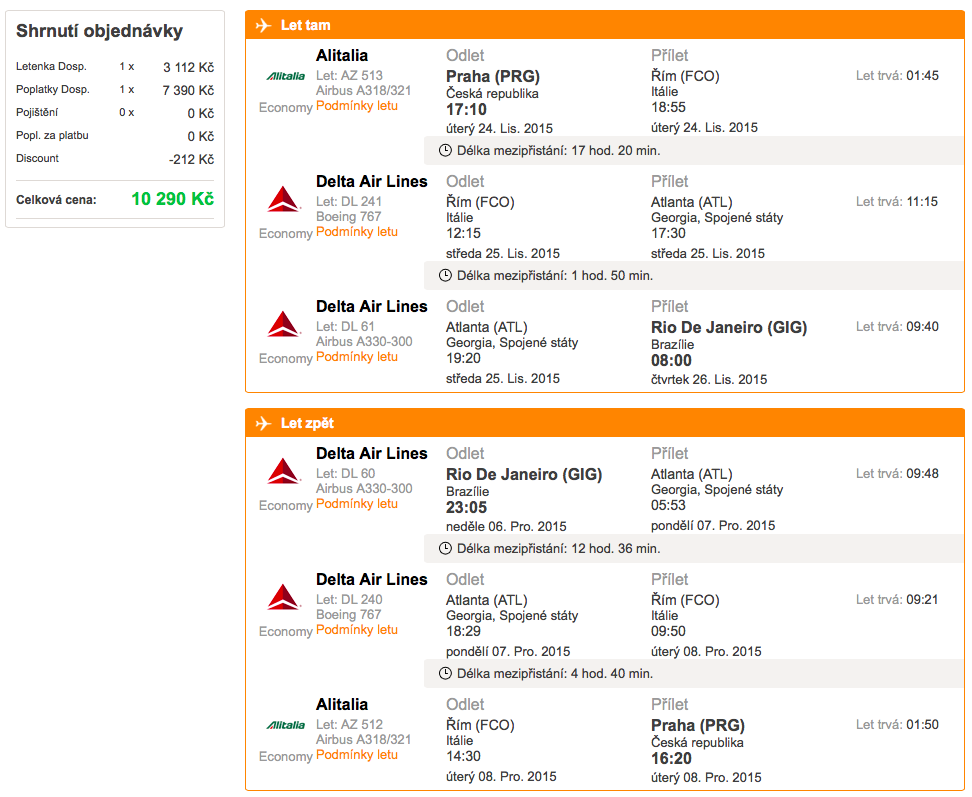View Podmínky letu for flight DL 61
The image size is (972, 797).
click(x=357, y=357)
